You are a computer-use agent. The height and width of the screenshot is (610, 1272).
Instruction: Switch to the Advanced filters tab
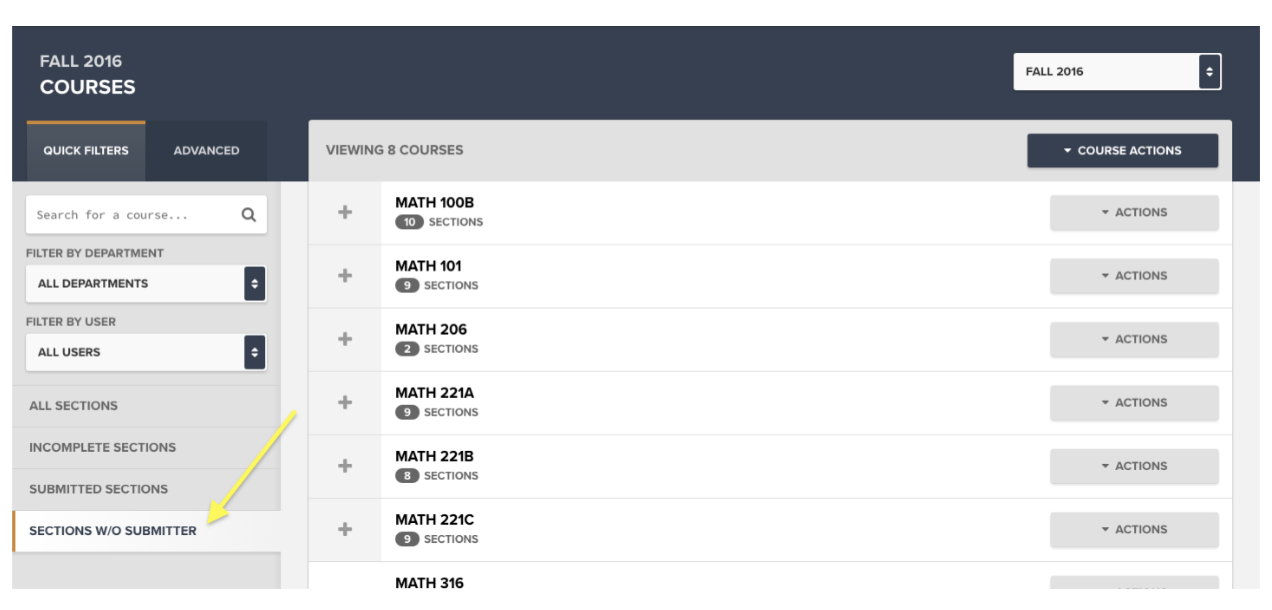click(206, 151)
